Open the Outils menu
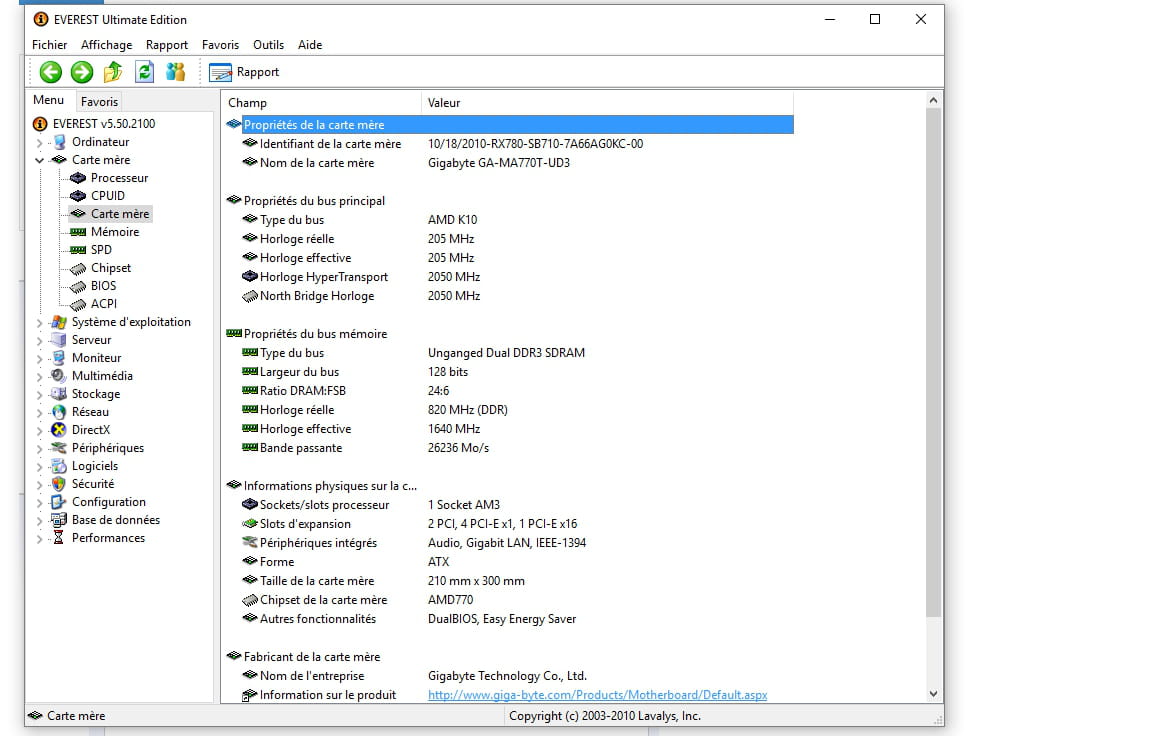Viewport: 1152px width, 736px height. coord(268,45)
